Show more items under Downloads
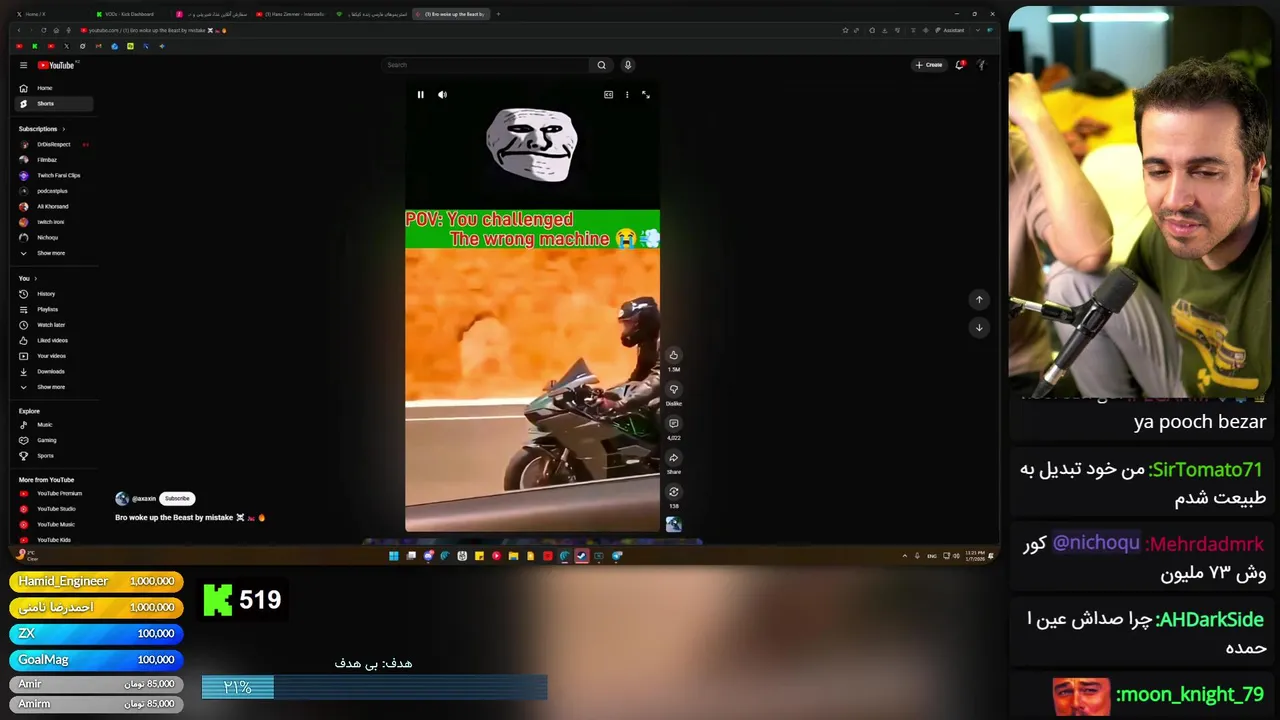 point(55,387)
